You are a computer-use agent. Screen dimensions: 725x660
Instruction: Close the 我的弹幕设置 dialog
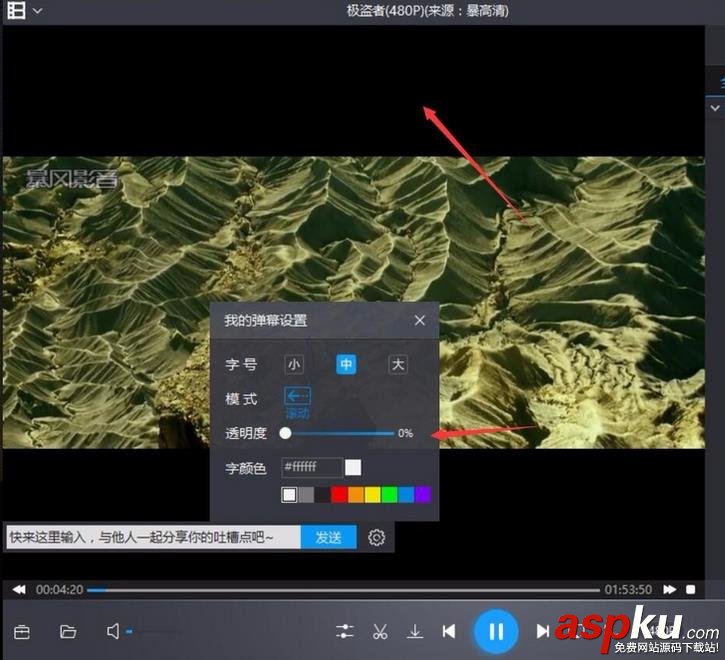point(420,320)
